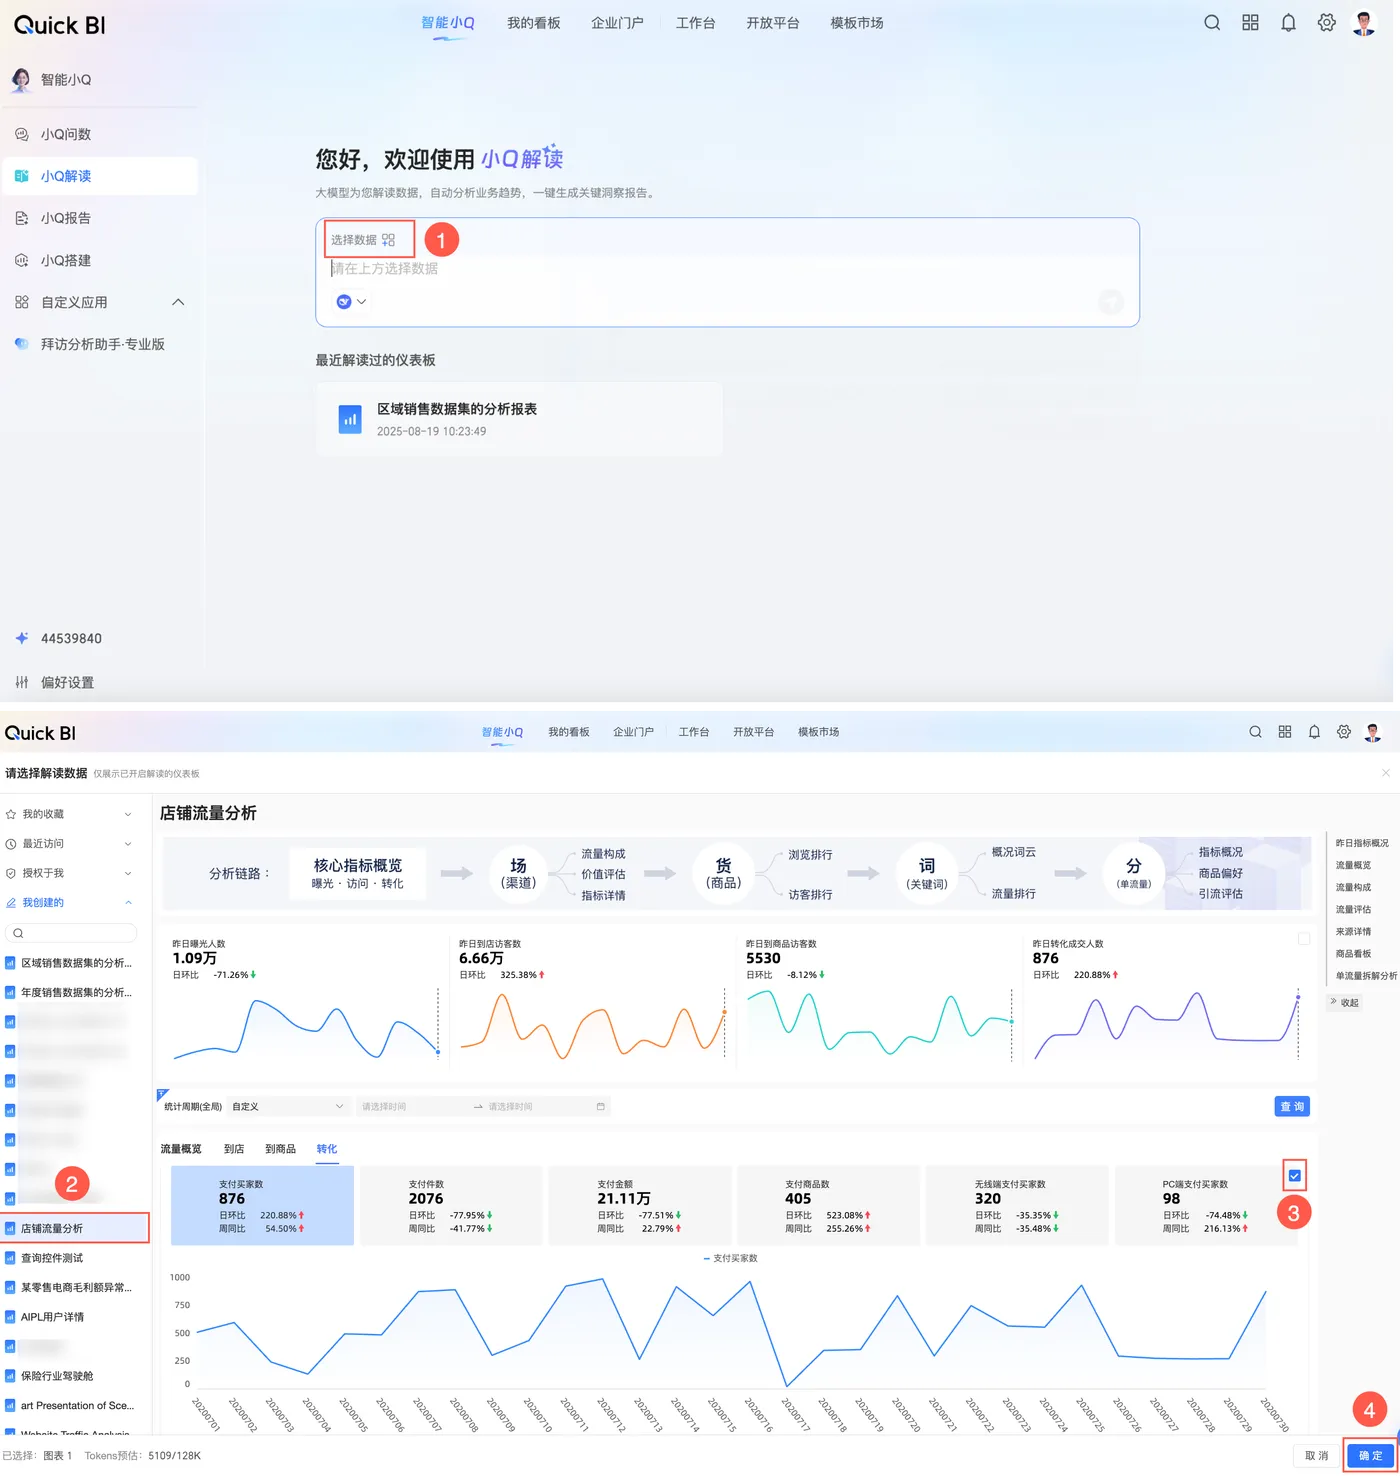This screenshot has width=1400, height=1476.
Task: Open 工作台 in the data selection screen top nav
Action: click(694, 732)
